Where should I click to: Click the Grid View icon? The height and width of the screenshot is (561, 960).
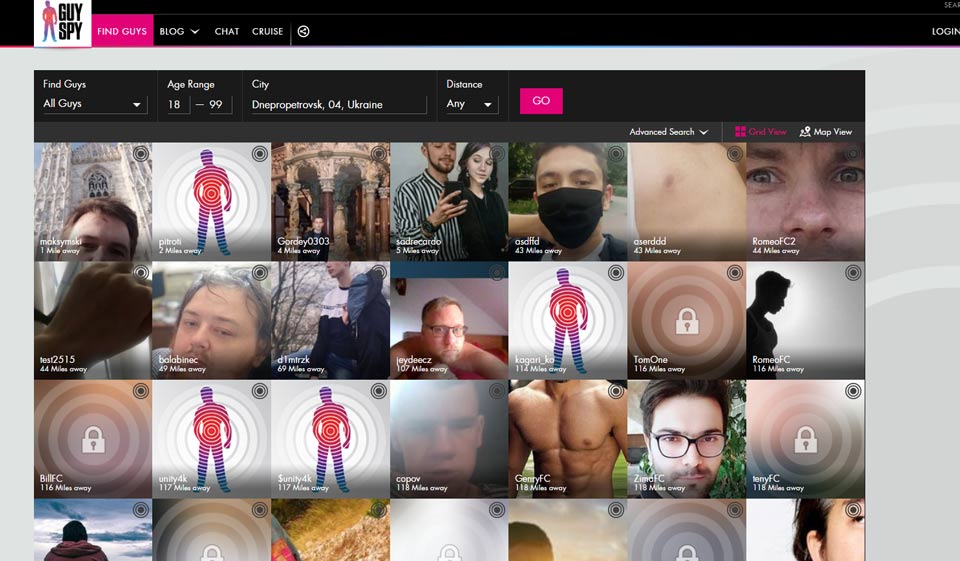coord(740,132)
